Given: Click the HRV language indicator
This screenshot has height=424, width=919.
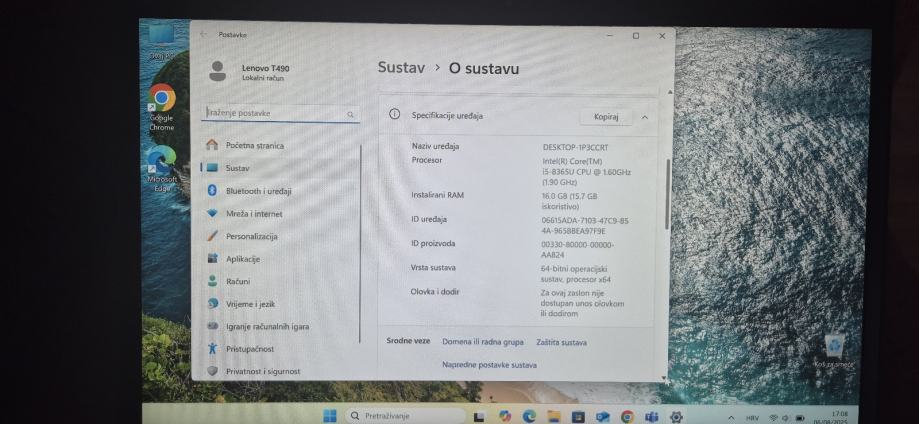Looking at the screenshot, I should tap(753, 418).
